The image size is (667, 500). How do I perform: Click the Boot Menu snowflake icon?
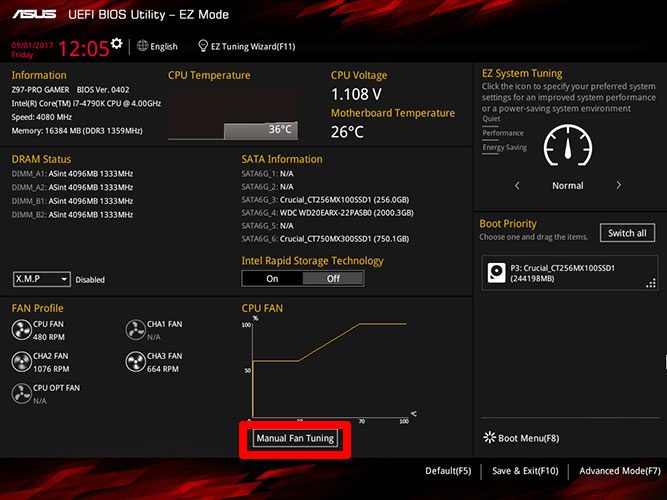(x=490, y=437)
